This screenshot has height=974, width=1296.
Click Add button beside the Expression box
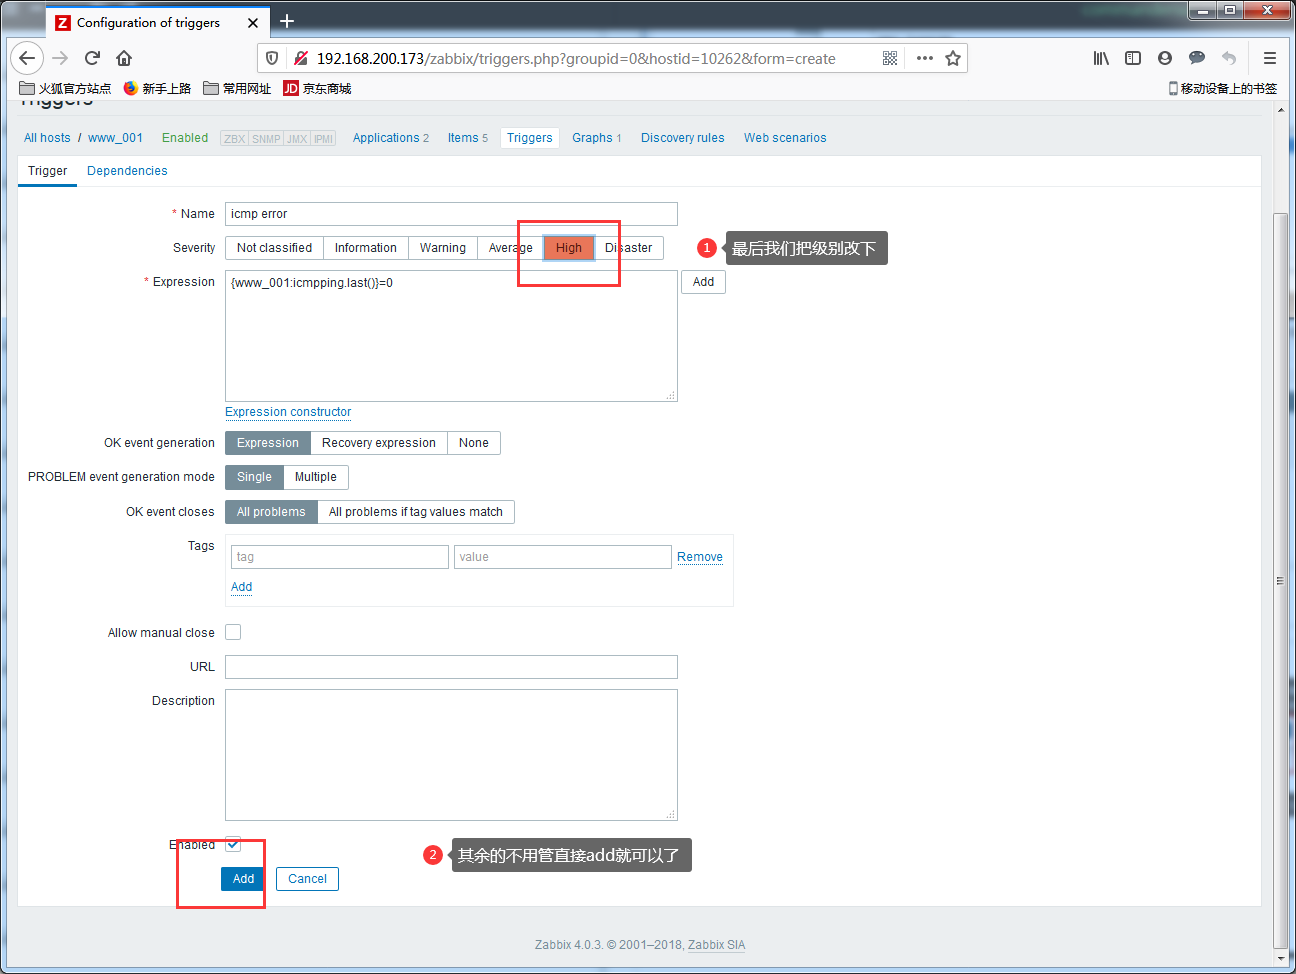point(704,282)
